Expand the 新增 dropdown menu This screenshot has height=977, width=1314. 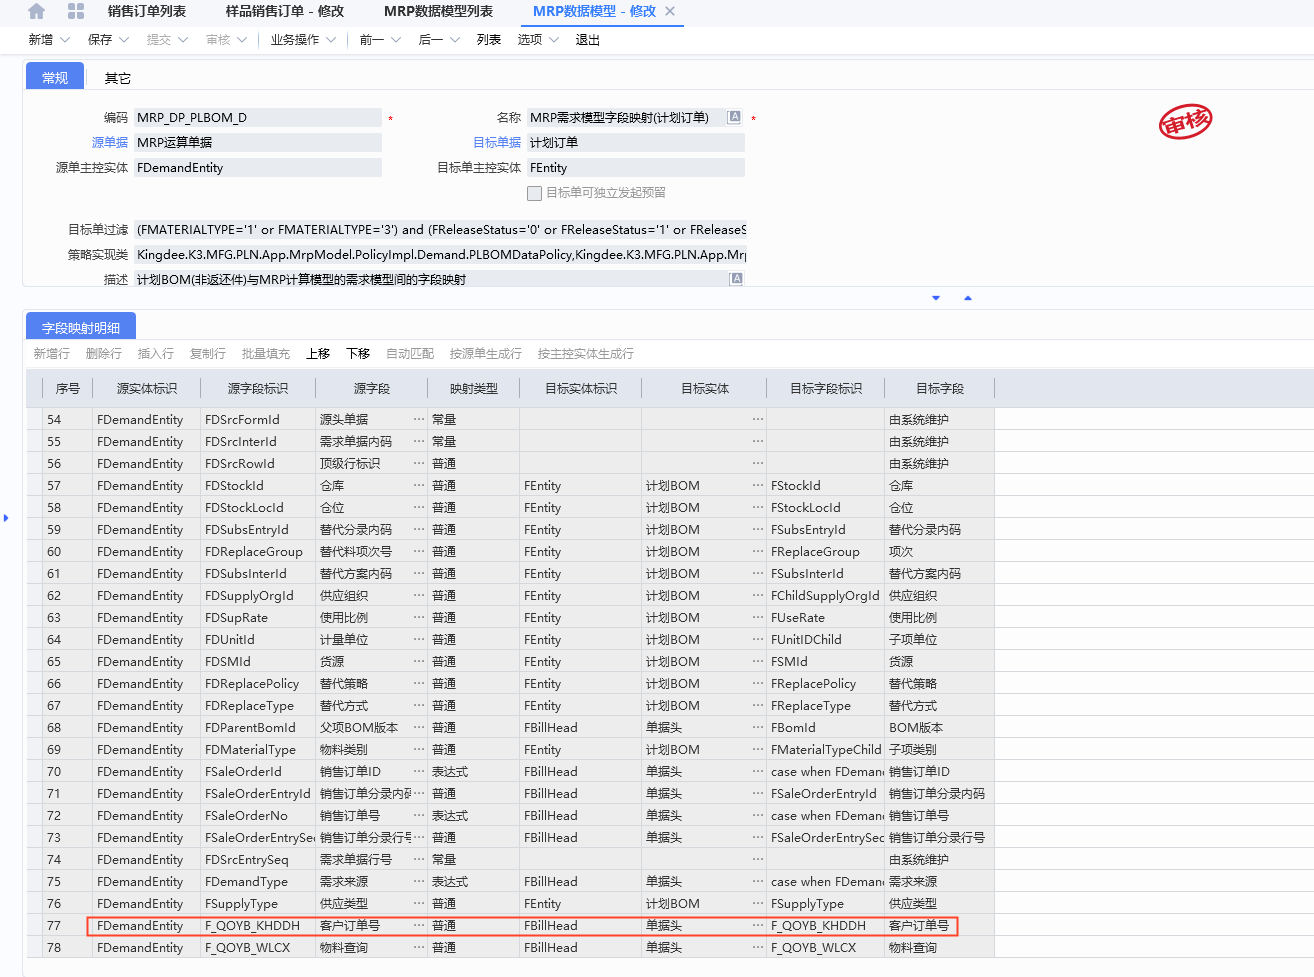(x=65, y=40)
